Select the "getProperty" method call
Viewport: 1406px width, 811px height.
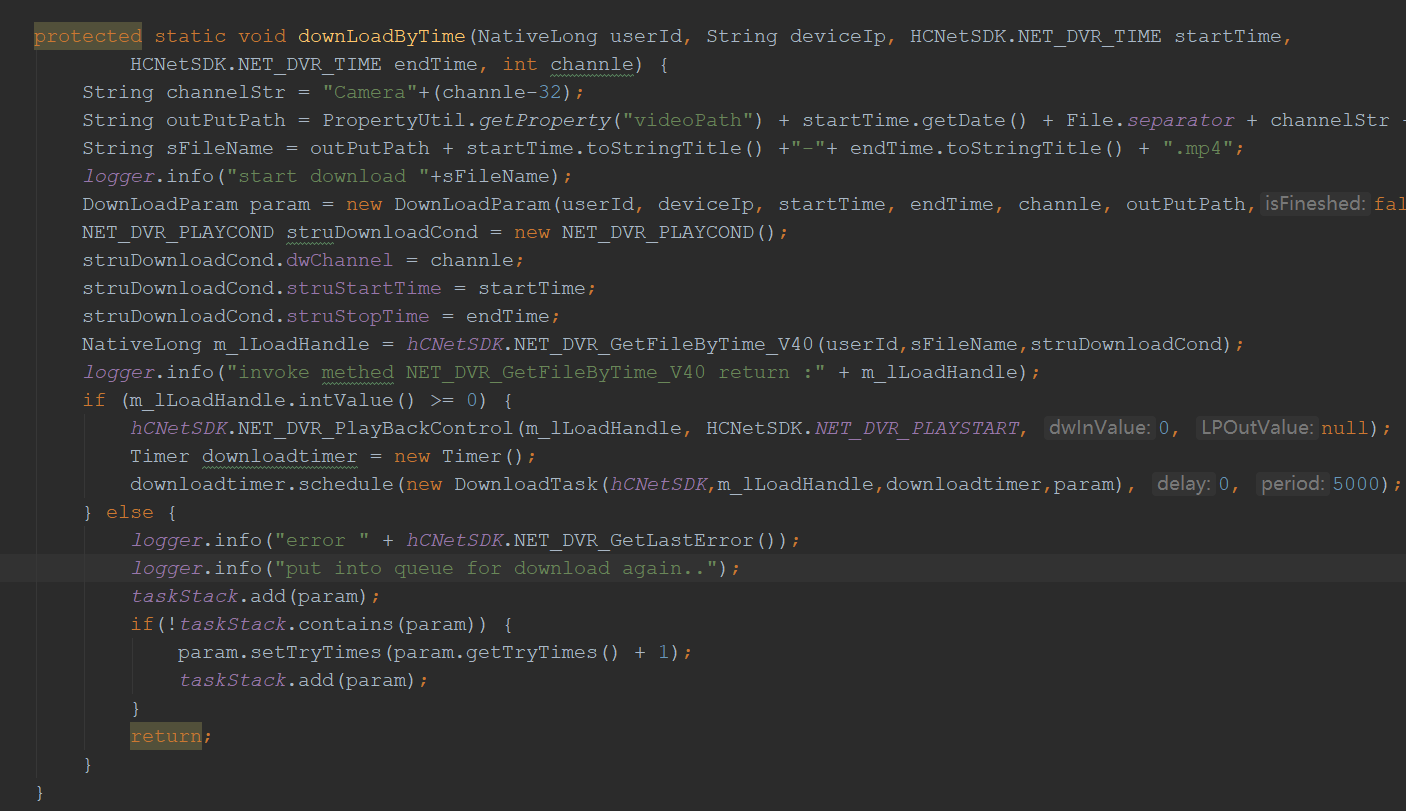click(x=544, y=121)
